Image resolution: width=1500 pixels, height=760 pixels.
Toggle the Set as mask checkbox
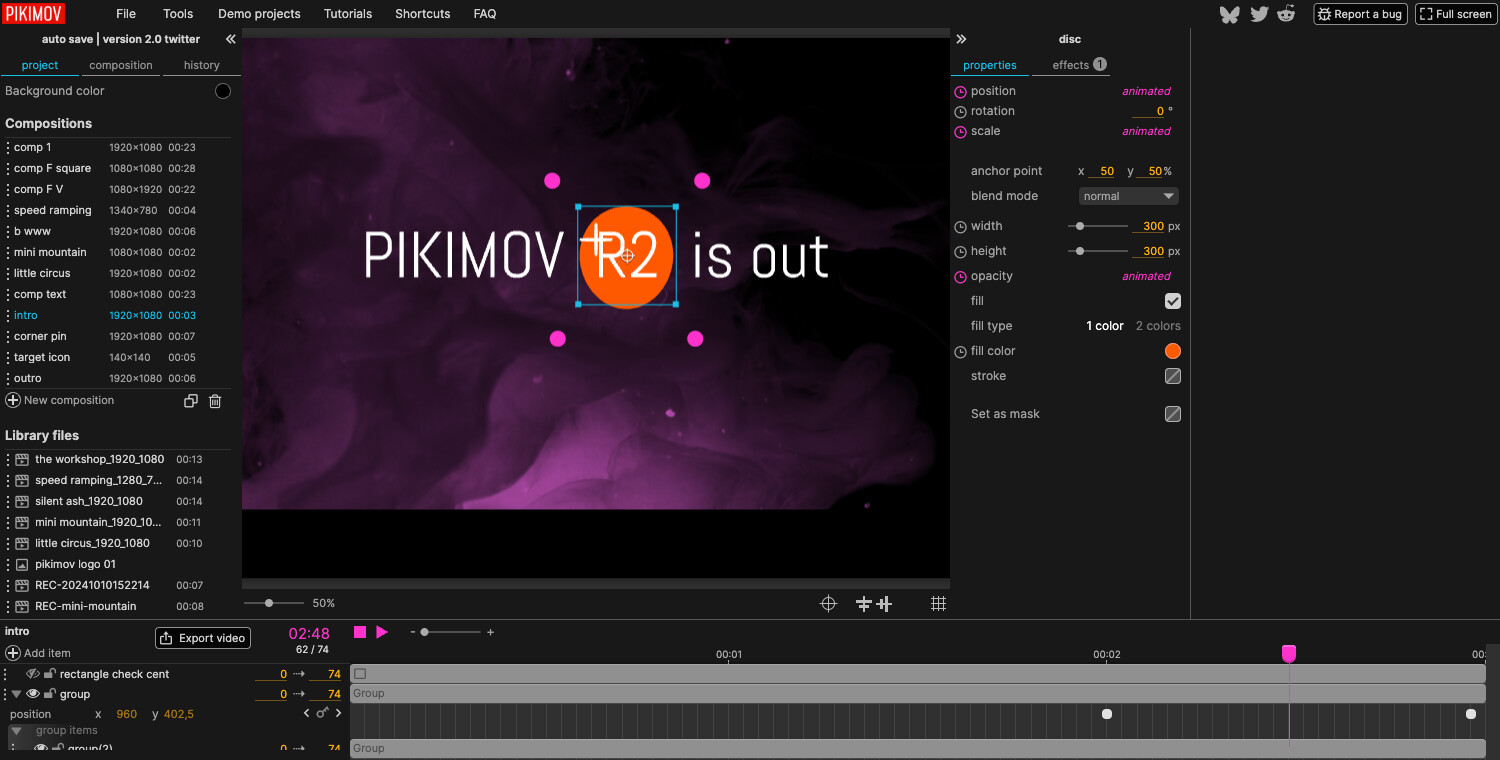1173,414
